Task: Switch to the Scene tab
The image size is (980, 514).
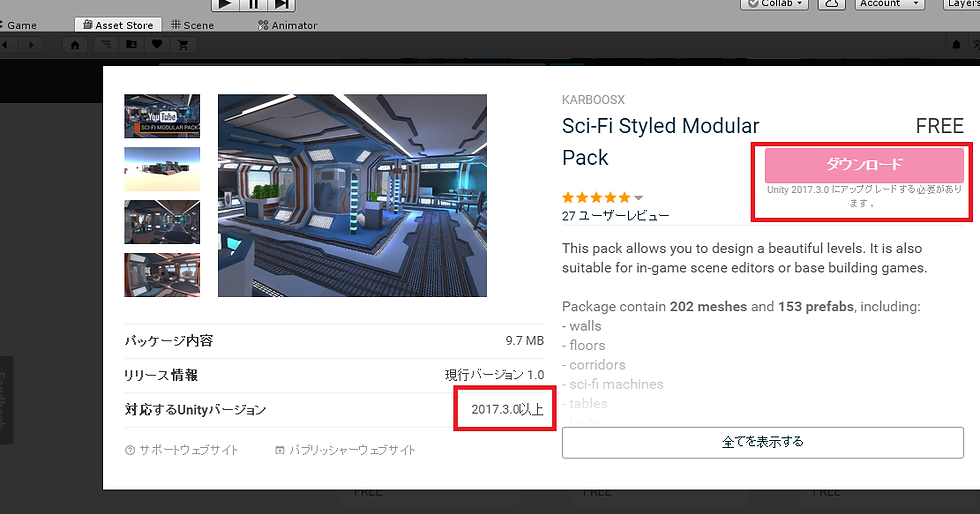Action: click(x=192, y=25)
